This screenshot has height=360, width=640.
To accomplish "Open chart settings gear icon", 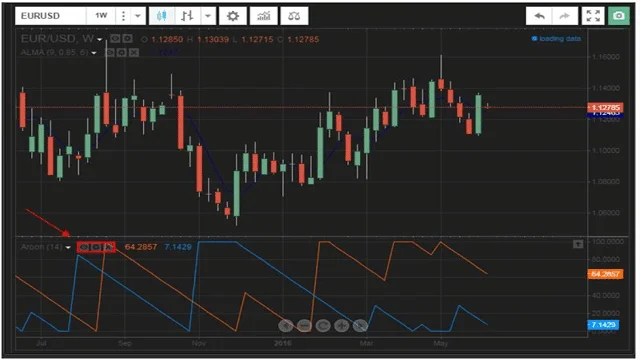I will 233,16.
